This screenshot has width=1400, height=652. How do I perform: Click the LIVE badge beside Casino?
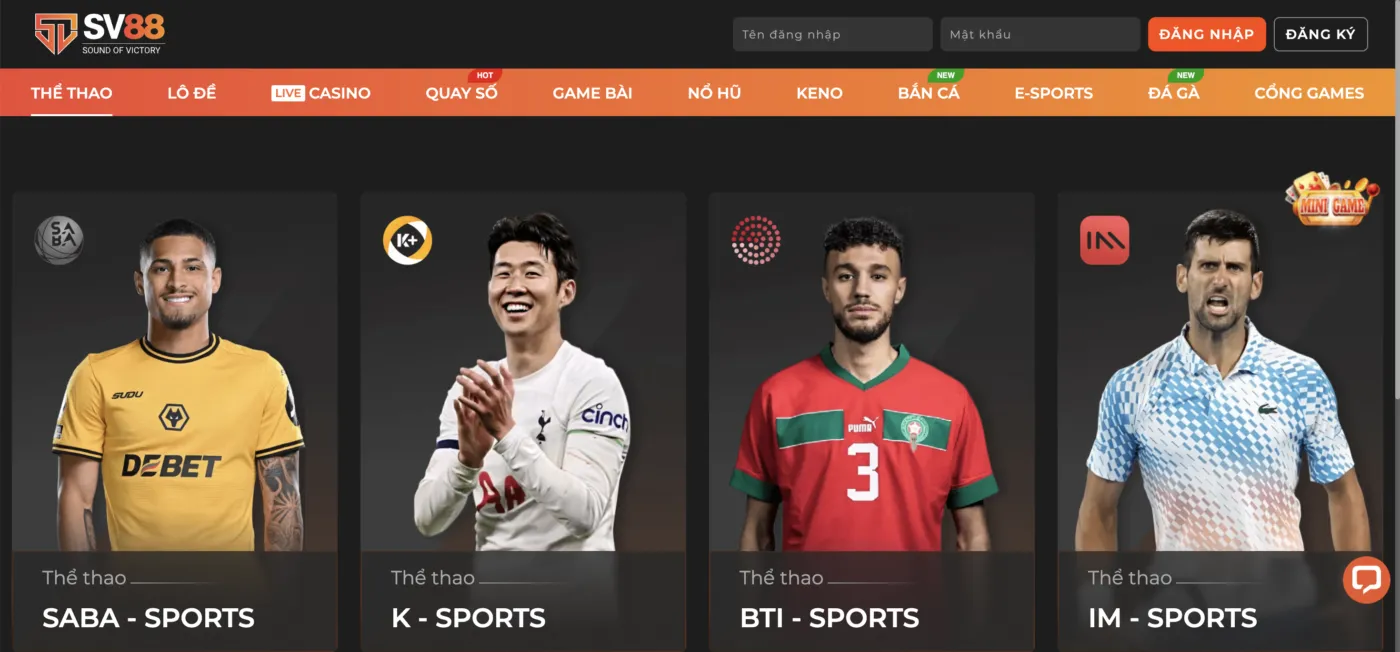pyautogui.click(x=288, y=93)
